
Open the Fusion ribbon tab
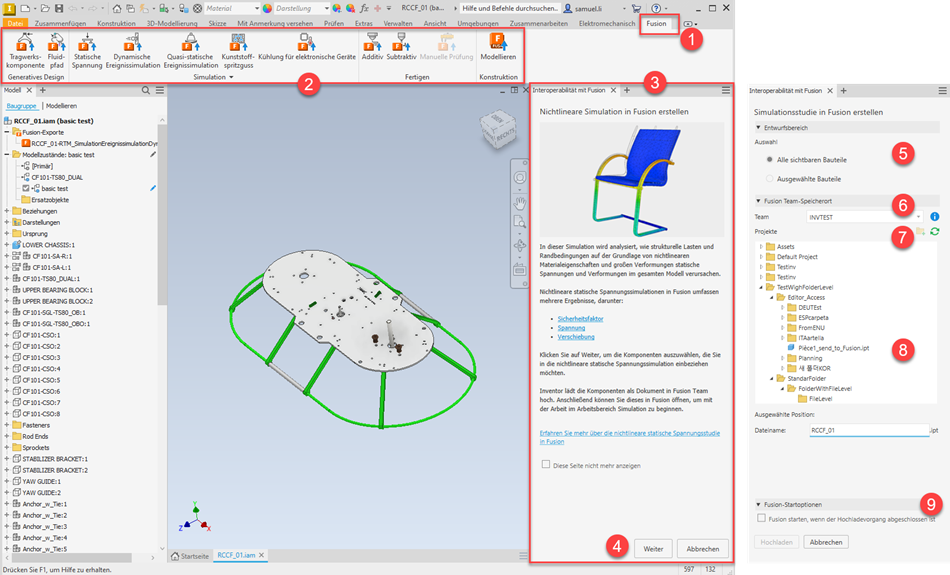[656, 24]
